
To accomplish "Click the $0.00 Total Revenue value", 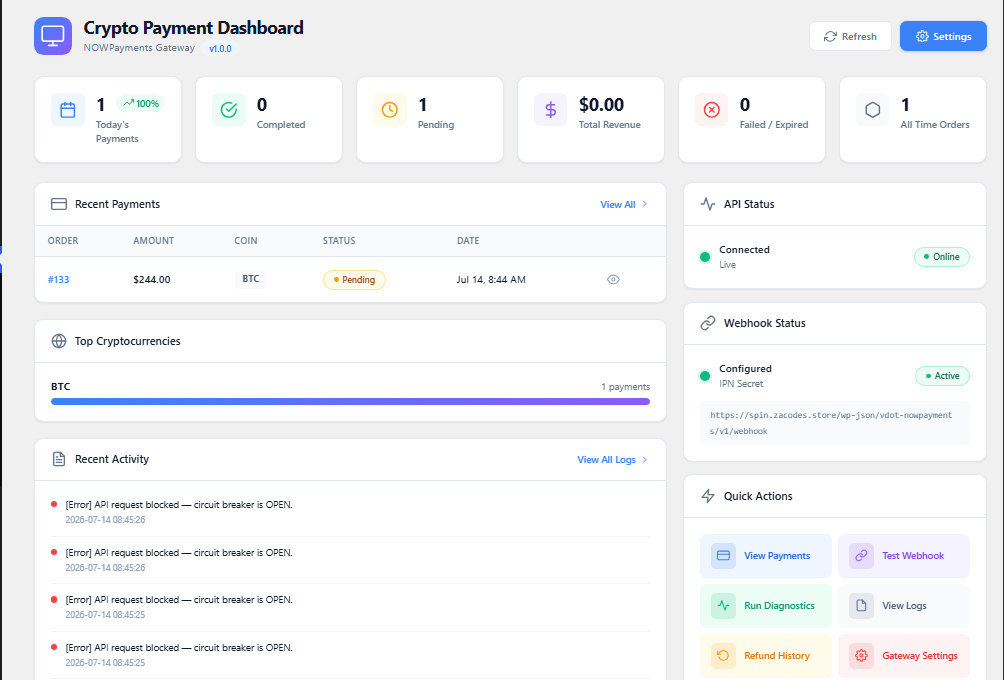I will pos(601,104).
